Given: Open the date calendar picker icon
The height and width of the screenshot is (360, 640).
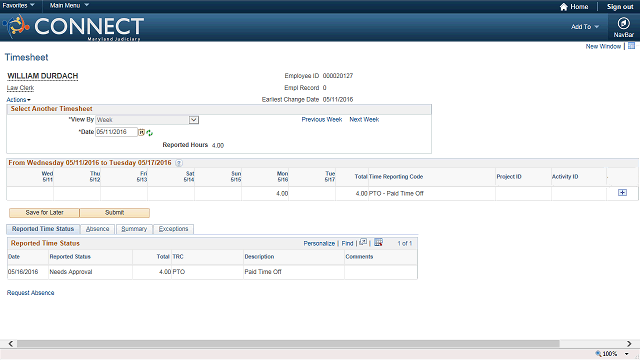Looking at the screenshot, I should 141,132.
